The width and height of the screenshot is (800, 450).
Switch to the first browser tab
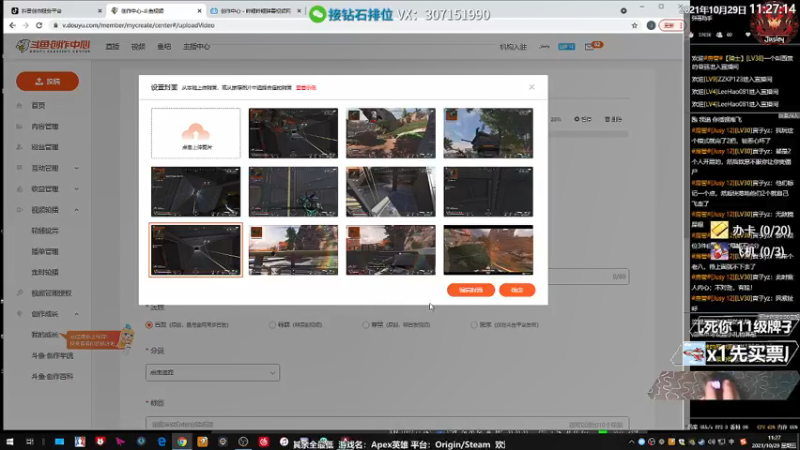click(x=55, y=10)
